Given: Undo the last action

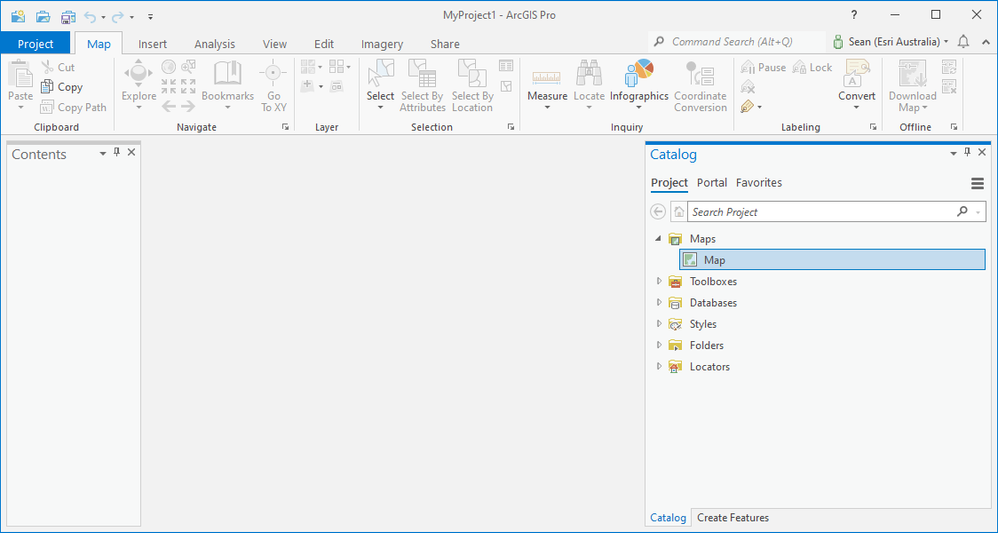Looking at the screenshot, I should (90, 16).
